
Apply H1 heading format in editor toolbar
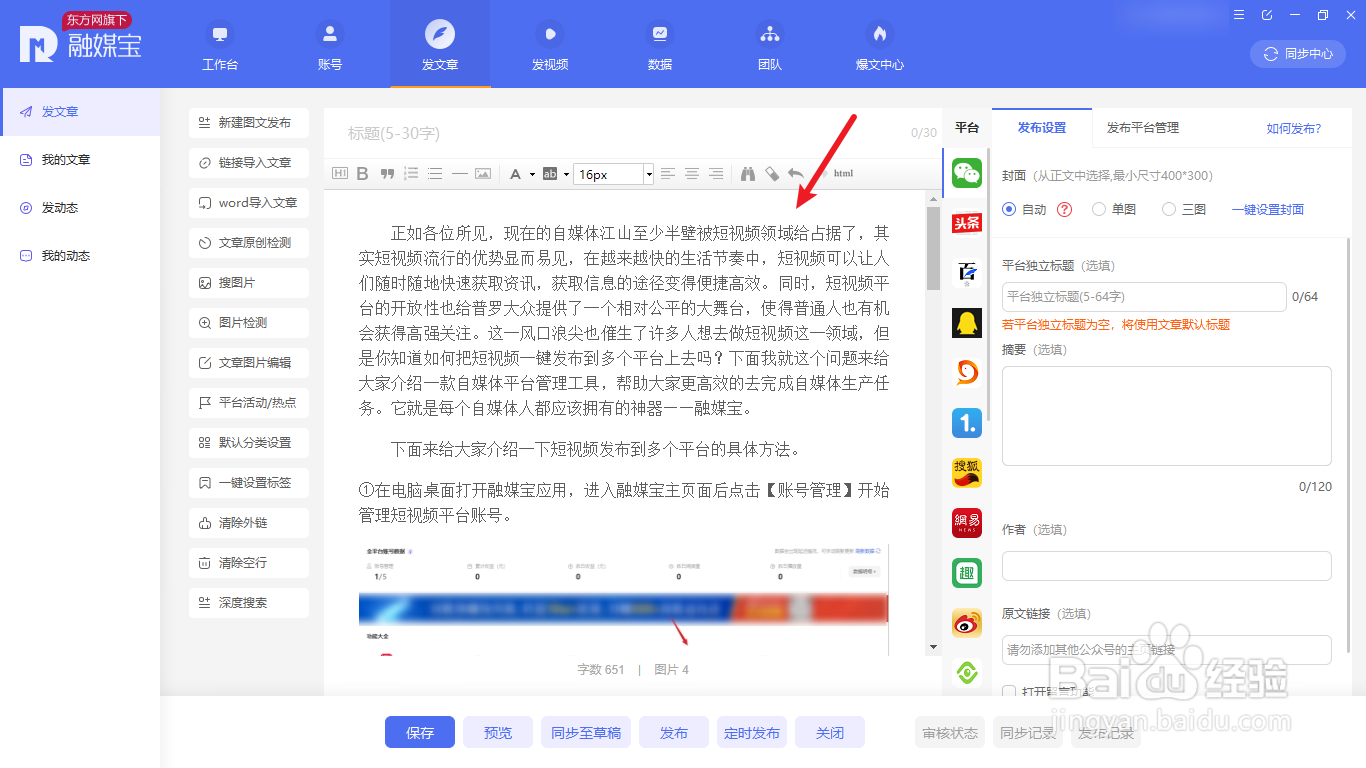339,174
